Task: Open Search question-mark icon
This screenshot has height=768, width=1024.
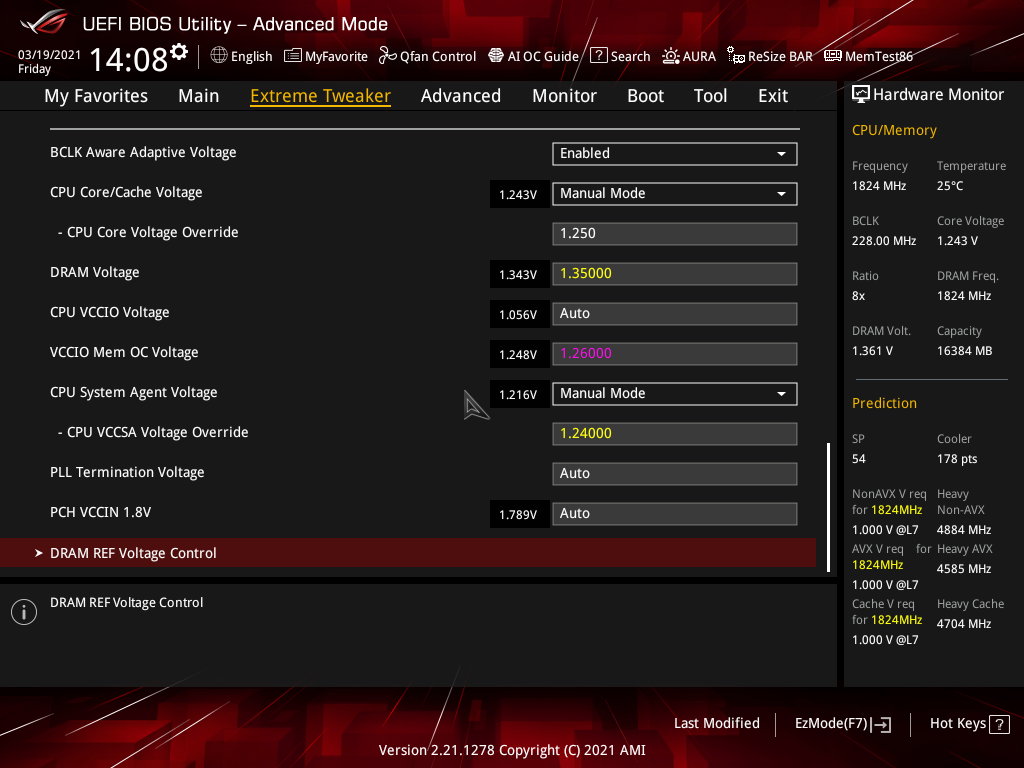Action: point(598,56)
